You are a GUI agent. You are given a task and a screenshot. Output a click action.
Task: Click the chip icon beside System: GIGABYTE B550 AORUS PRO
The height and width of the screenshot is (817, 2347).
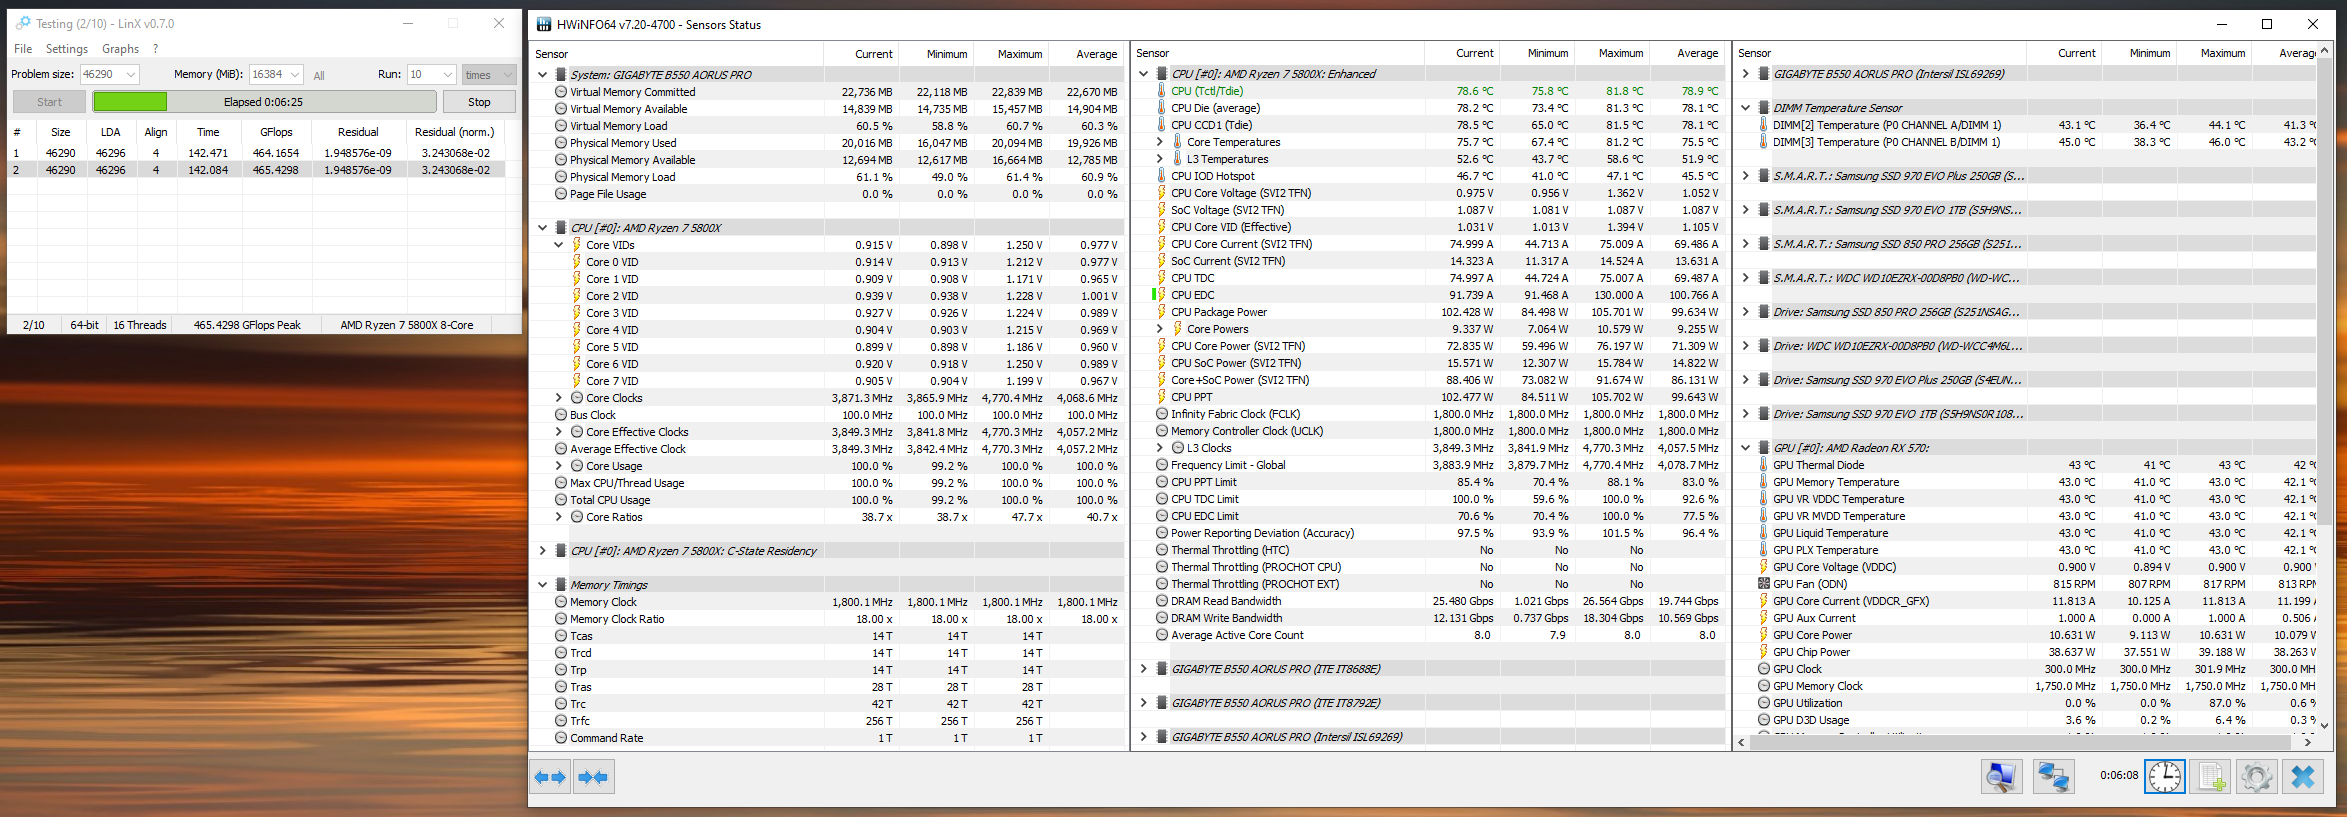click(x=561, y=75)
